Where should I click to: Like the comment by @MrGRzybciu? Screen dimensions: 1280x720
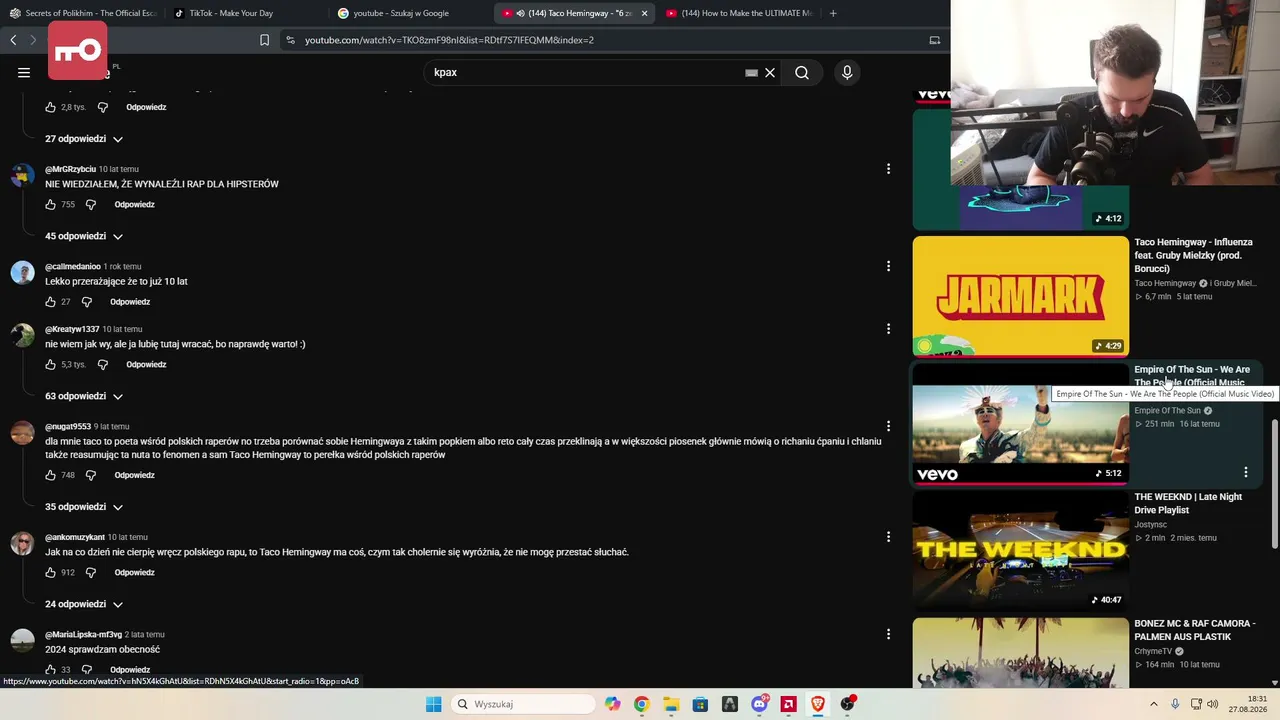click(51, 204)
